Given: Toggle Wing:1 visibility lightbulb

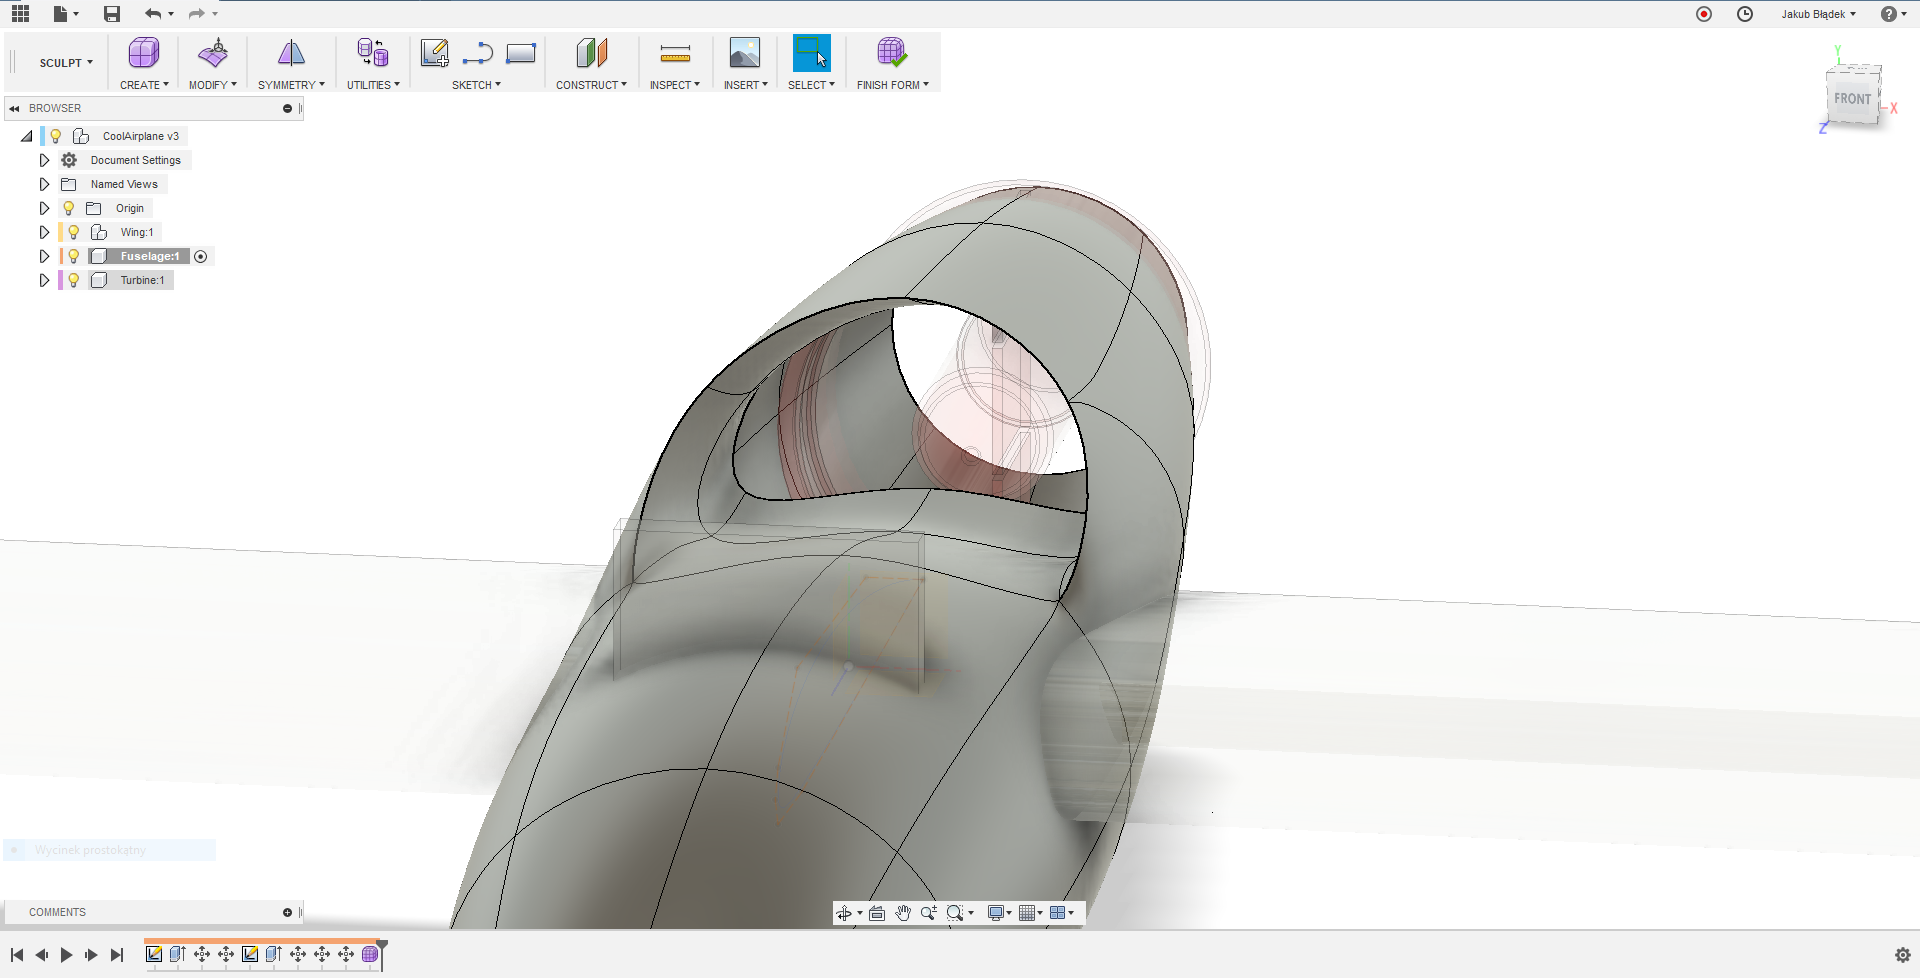Looking at the screenshot, I should pos(73,232).
